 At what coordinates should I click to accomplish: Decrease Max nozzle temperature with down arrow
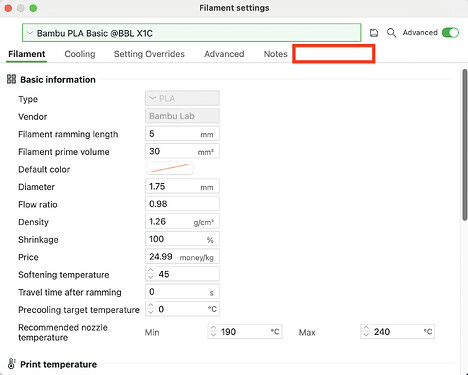point(366,335)
